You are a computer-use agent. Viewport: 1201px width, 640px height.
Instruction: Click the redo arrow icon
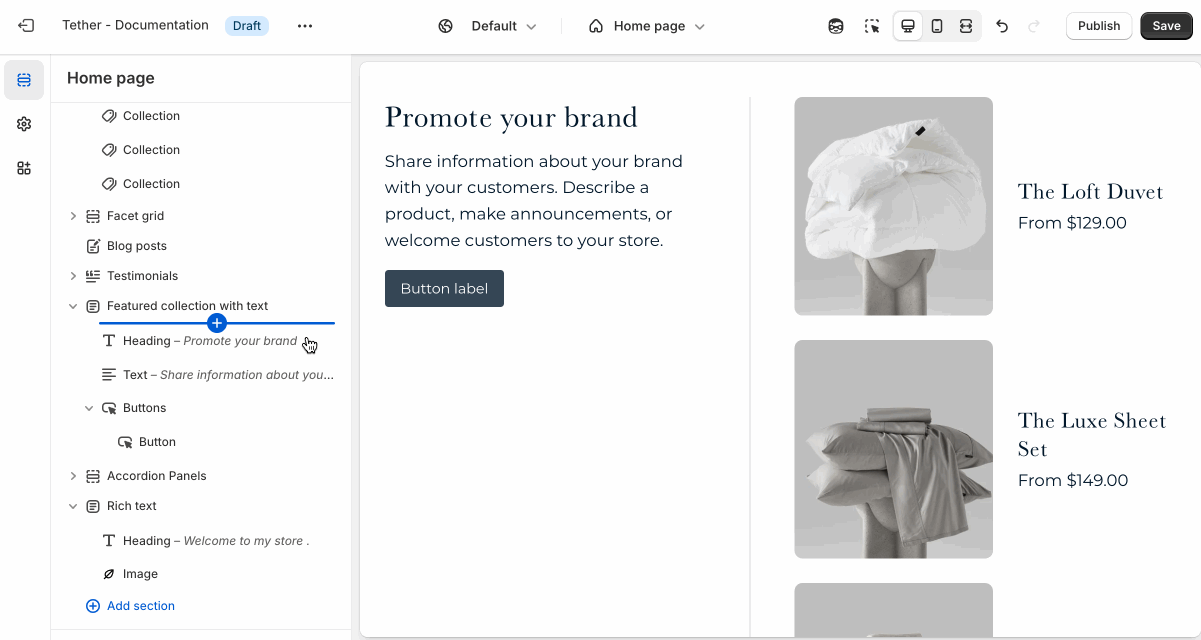(x=1034, y=26)
